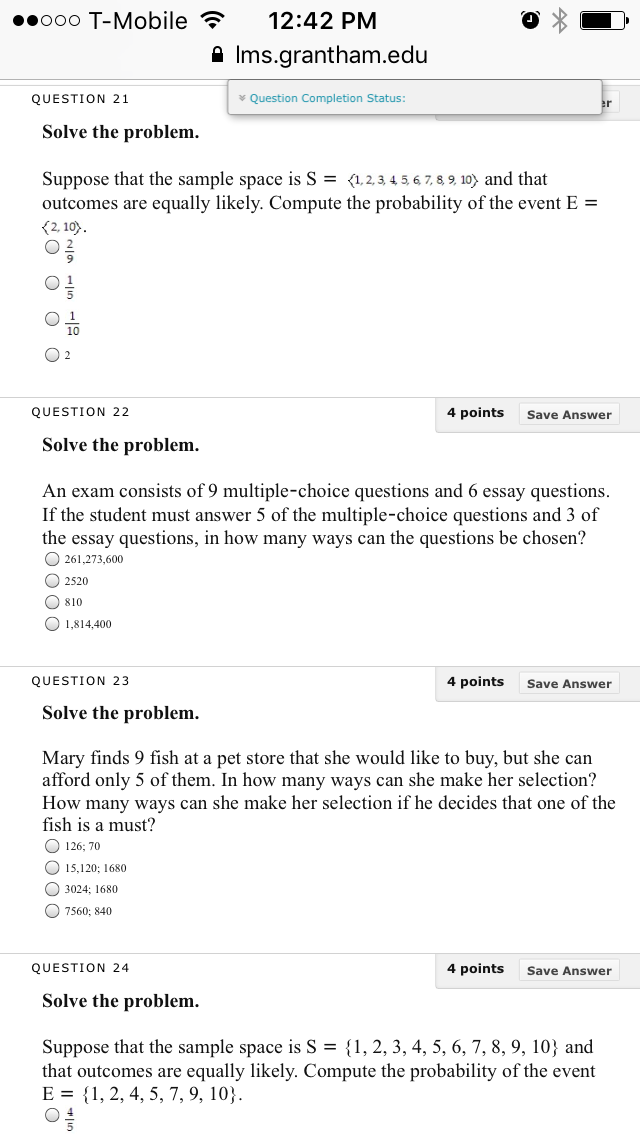Save Answer for Question 24
640x1136 pixels.
569,970
